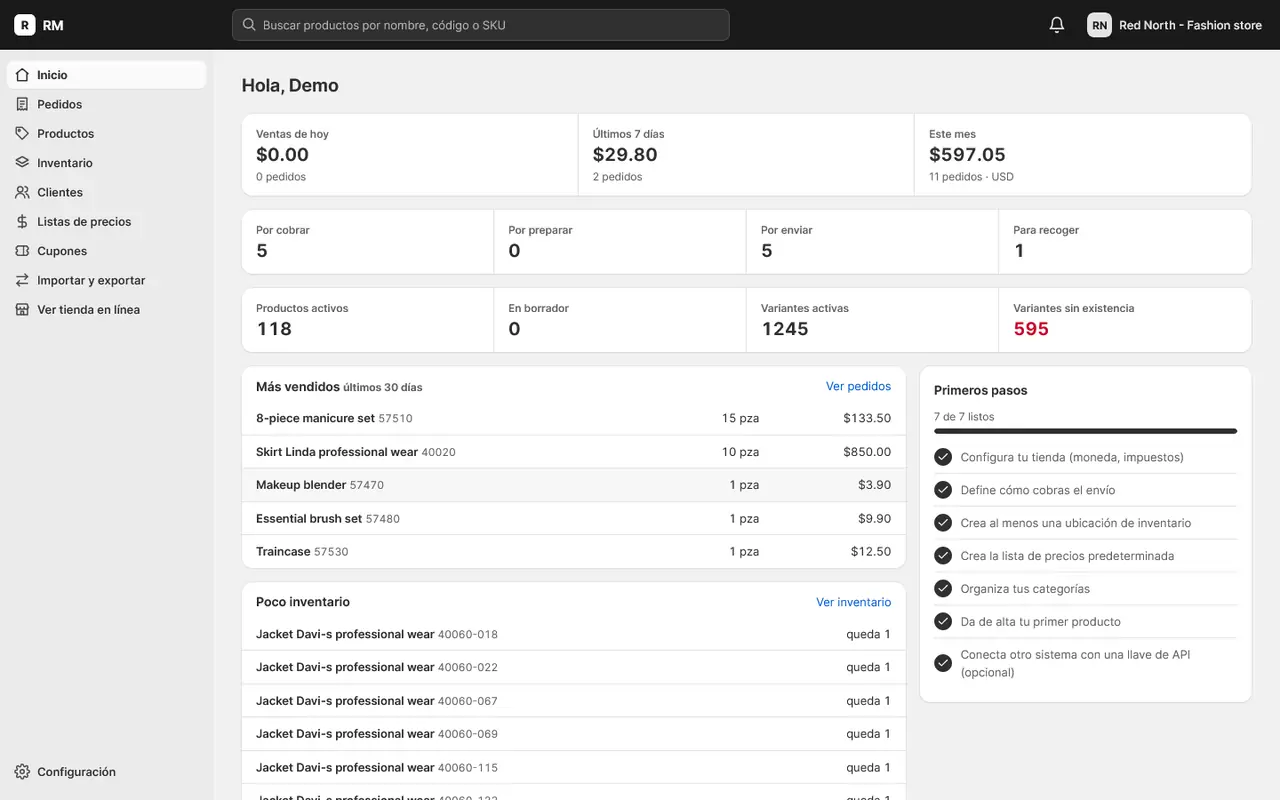1280x800 pixels.
Task: Click the checkmark beside Da de alta tu primer producto
Action: pos(942,622)
